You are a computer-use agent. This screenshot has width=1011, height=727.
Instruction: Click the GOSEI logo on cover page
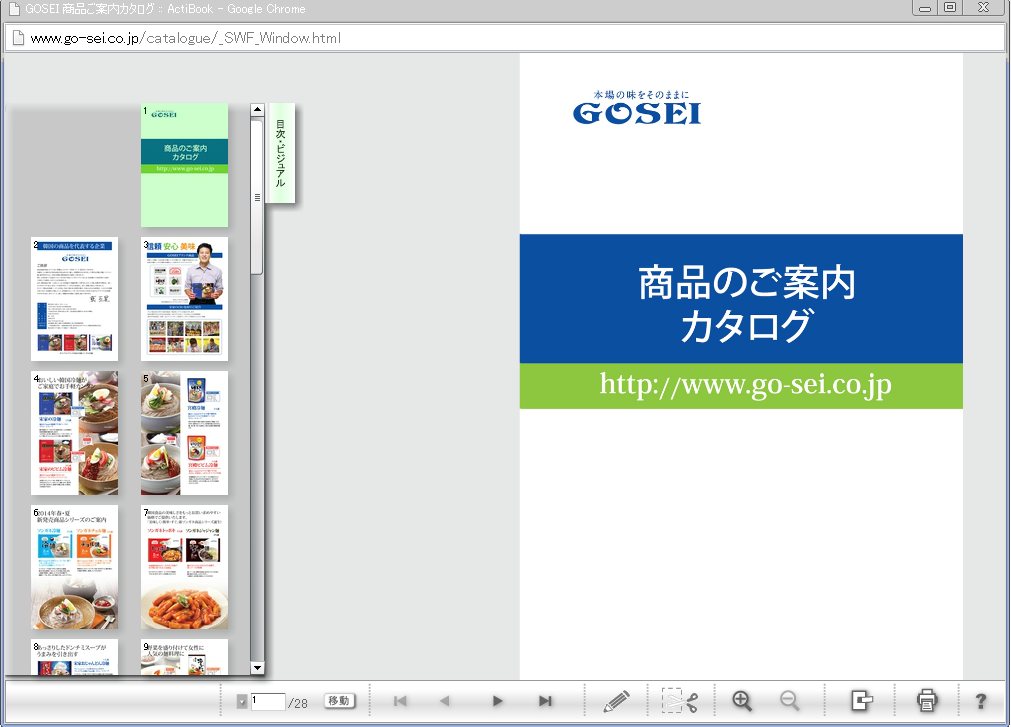[637, 108]
